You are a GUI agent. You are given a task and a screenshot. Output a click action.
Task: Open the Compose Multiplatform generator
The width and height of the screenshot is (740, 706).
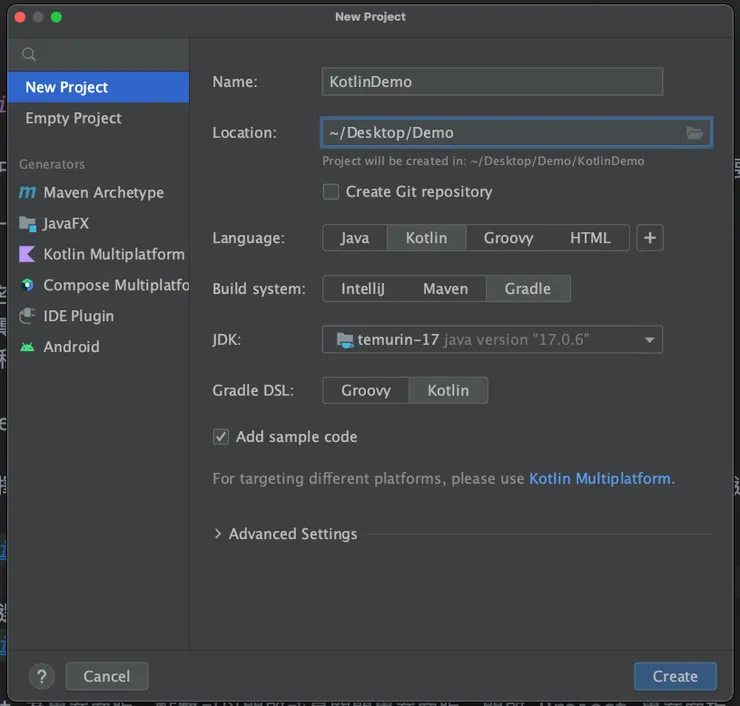tap(98, 285)
